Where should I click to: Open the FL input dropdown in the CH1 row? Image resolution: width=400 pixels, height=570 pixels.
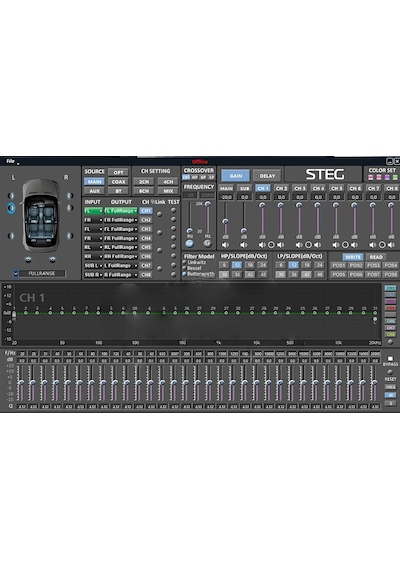point(93,210)
